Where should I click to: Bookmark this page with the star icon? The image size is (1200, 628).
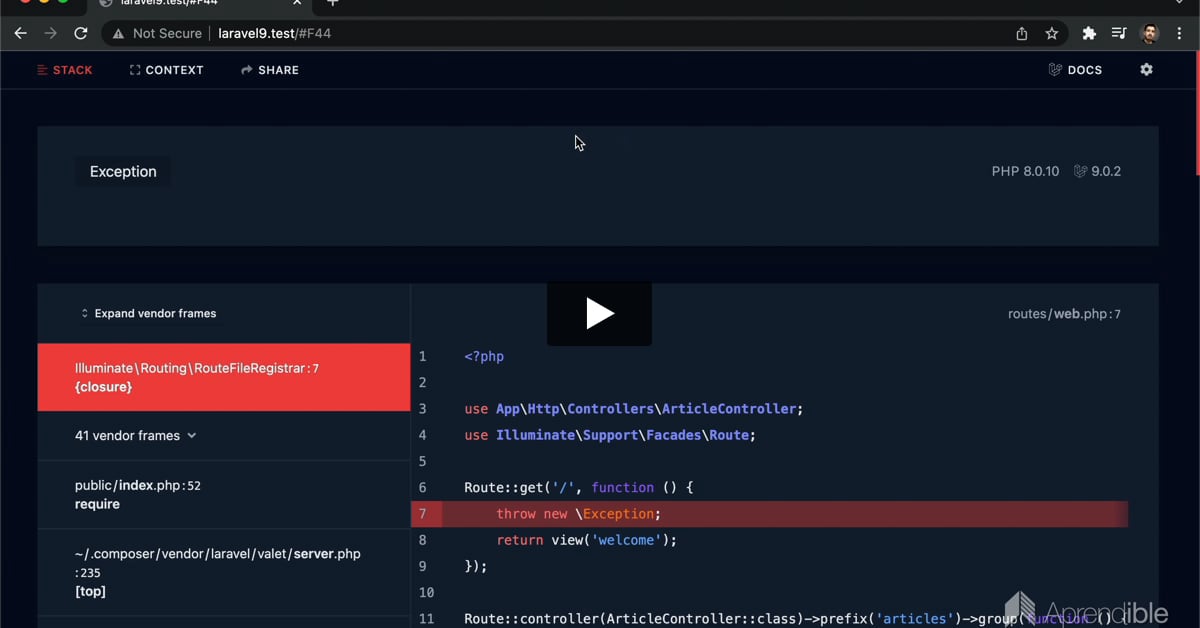coord(1051,33)
